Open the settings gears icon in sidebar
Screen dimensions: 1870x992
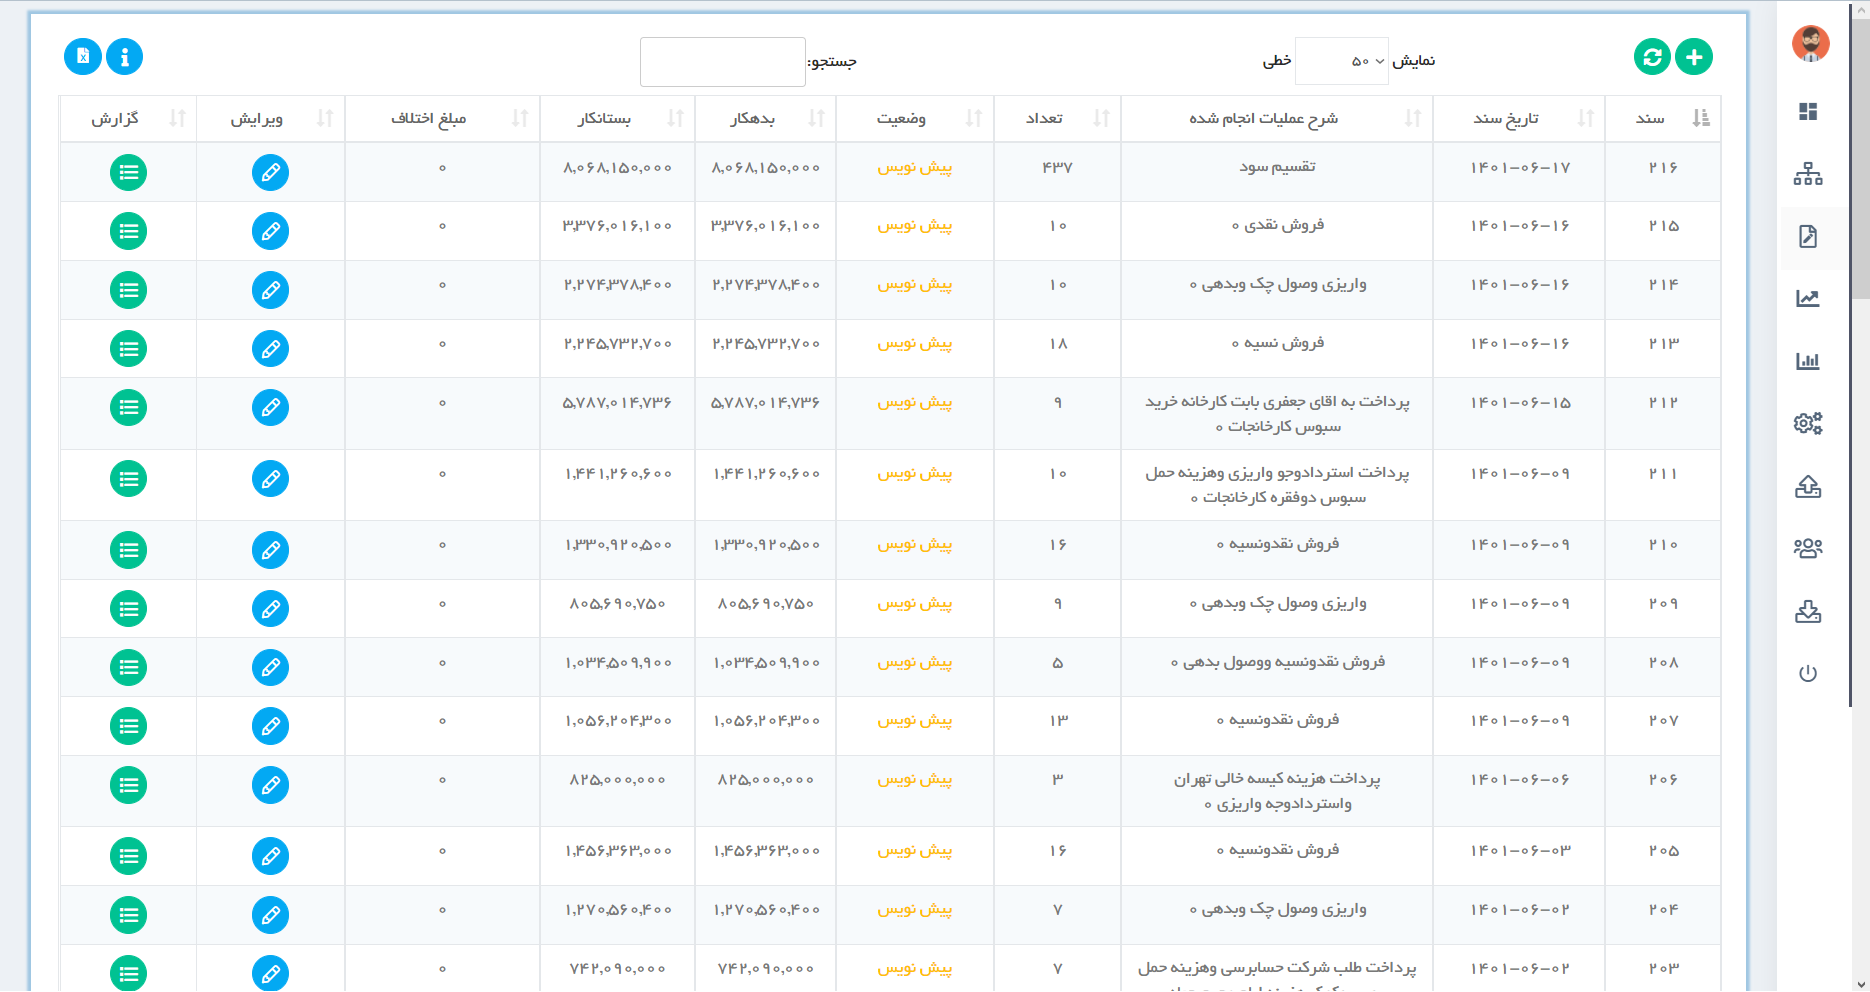pos(1808,423)
